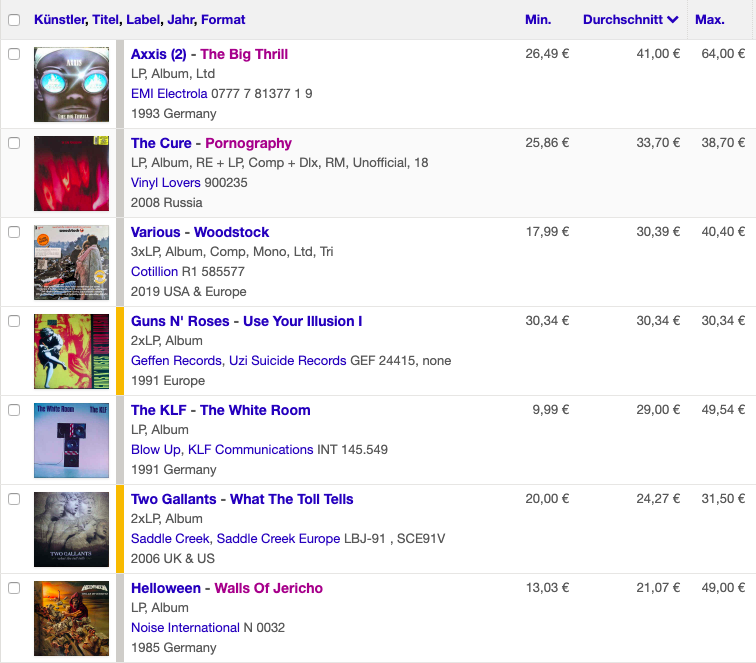This screenshot has width=756, height=663.
Task: Sort list by Label
Action: point(143,20)
